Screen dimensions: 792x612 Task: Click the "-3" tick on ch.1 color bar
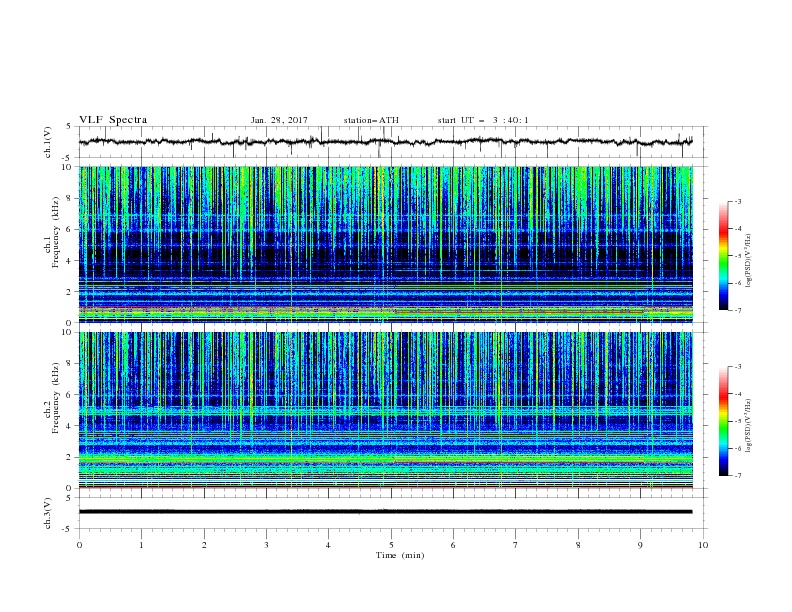click(737, 201)
